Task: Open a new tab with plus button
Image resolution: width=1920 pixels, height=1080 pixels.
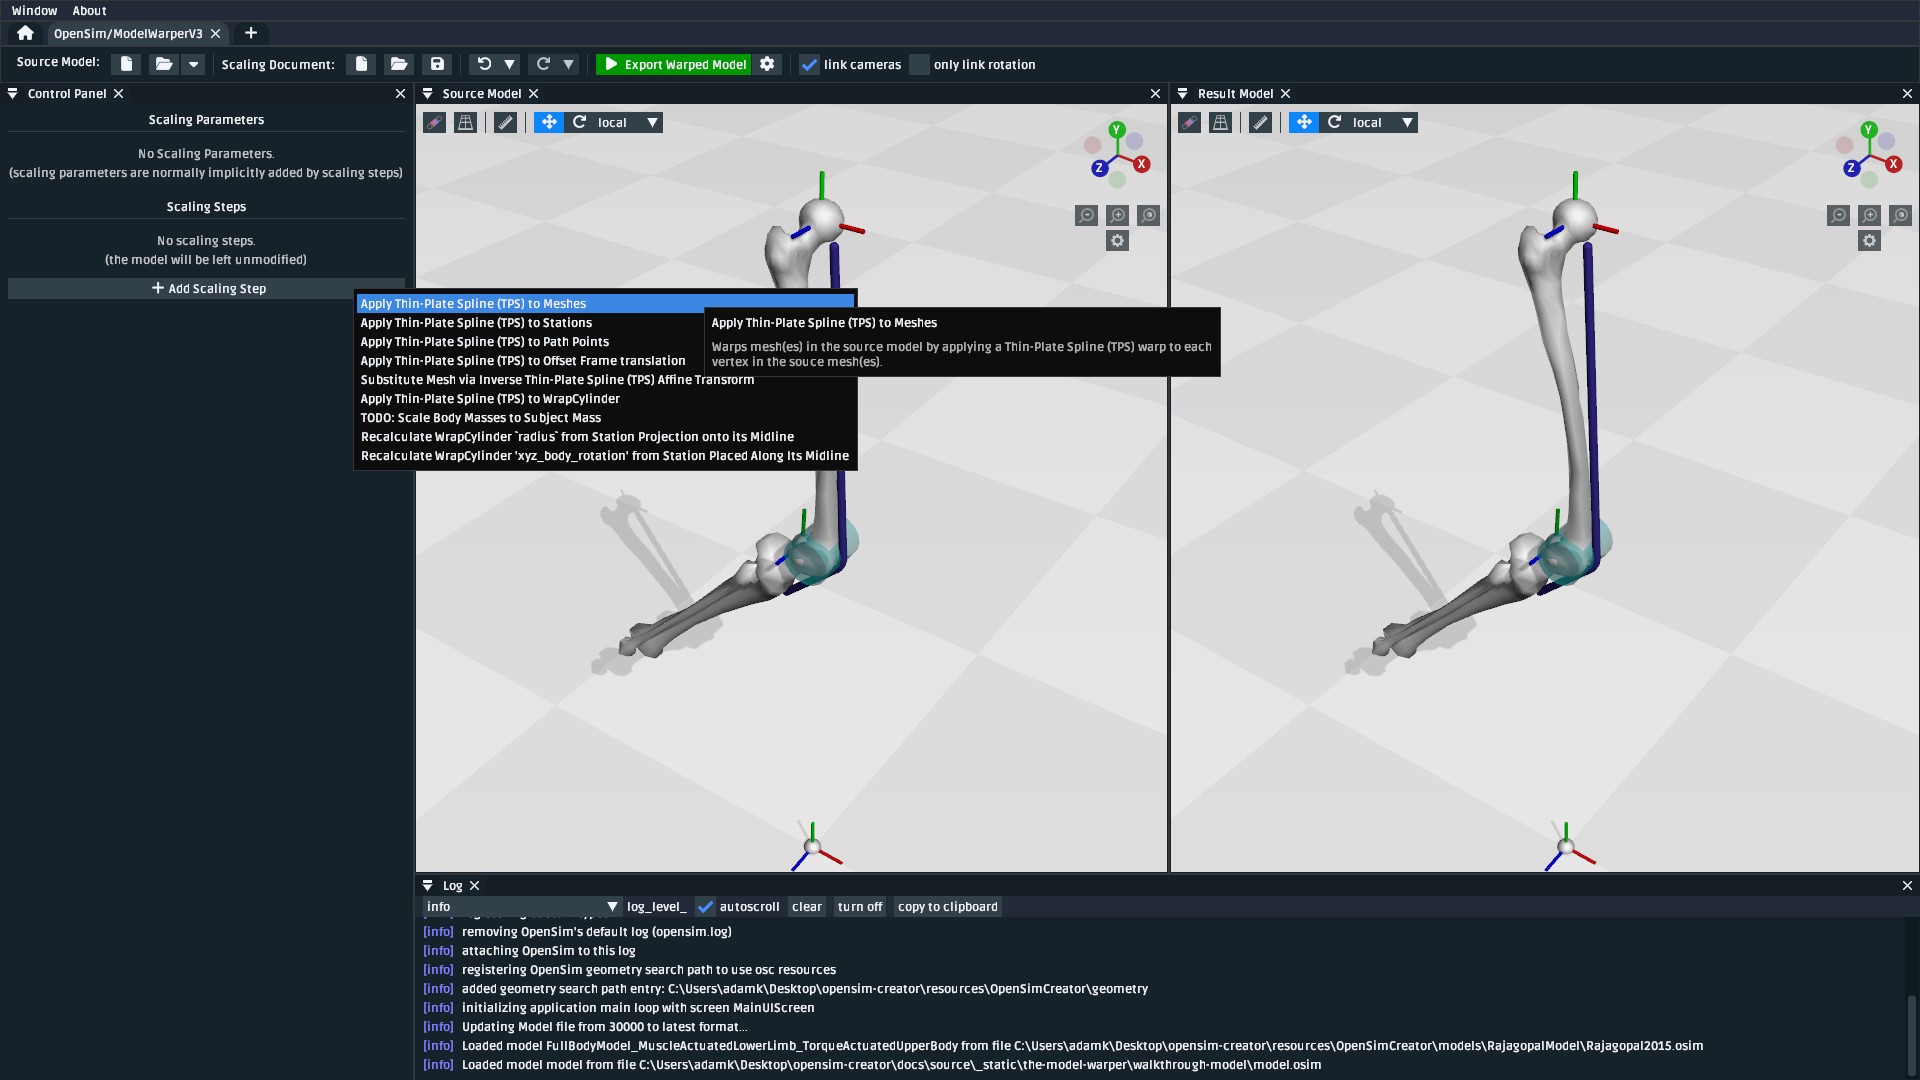Action: click(x=251, y=33)
